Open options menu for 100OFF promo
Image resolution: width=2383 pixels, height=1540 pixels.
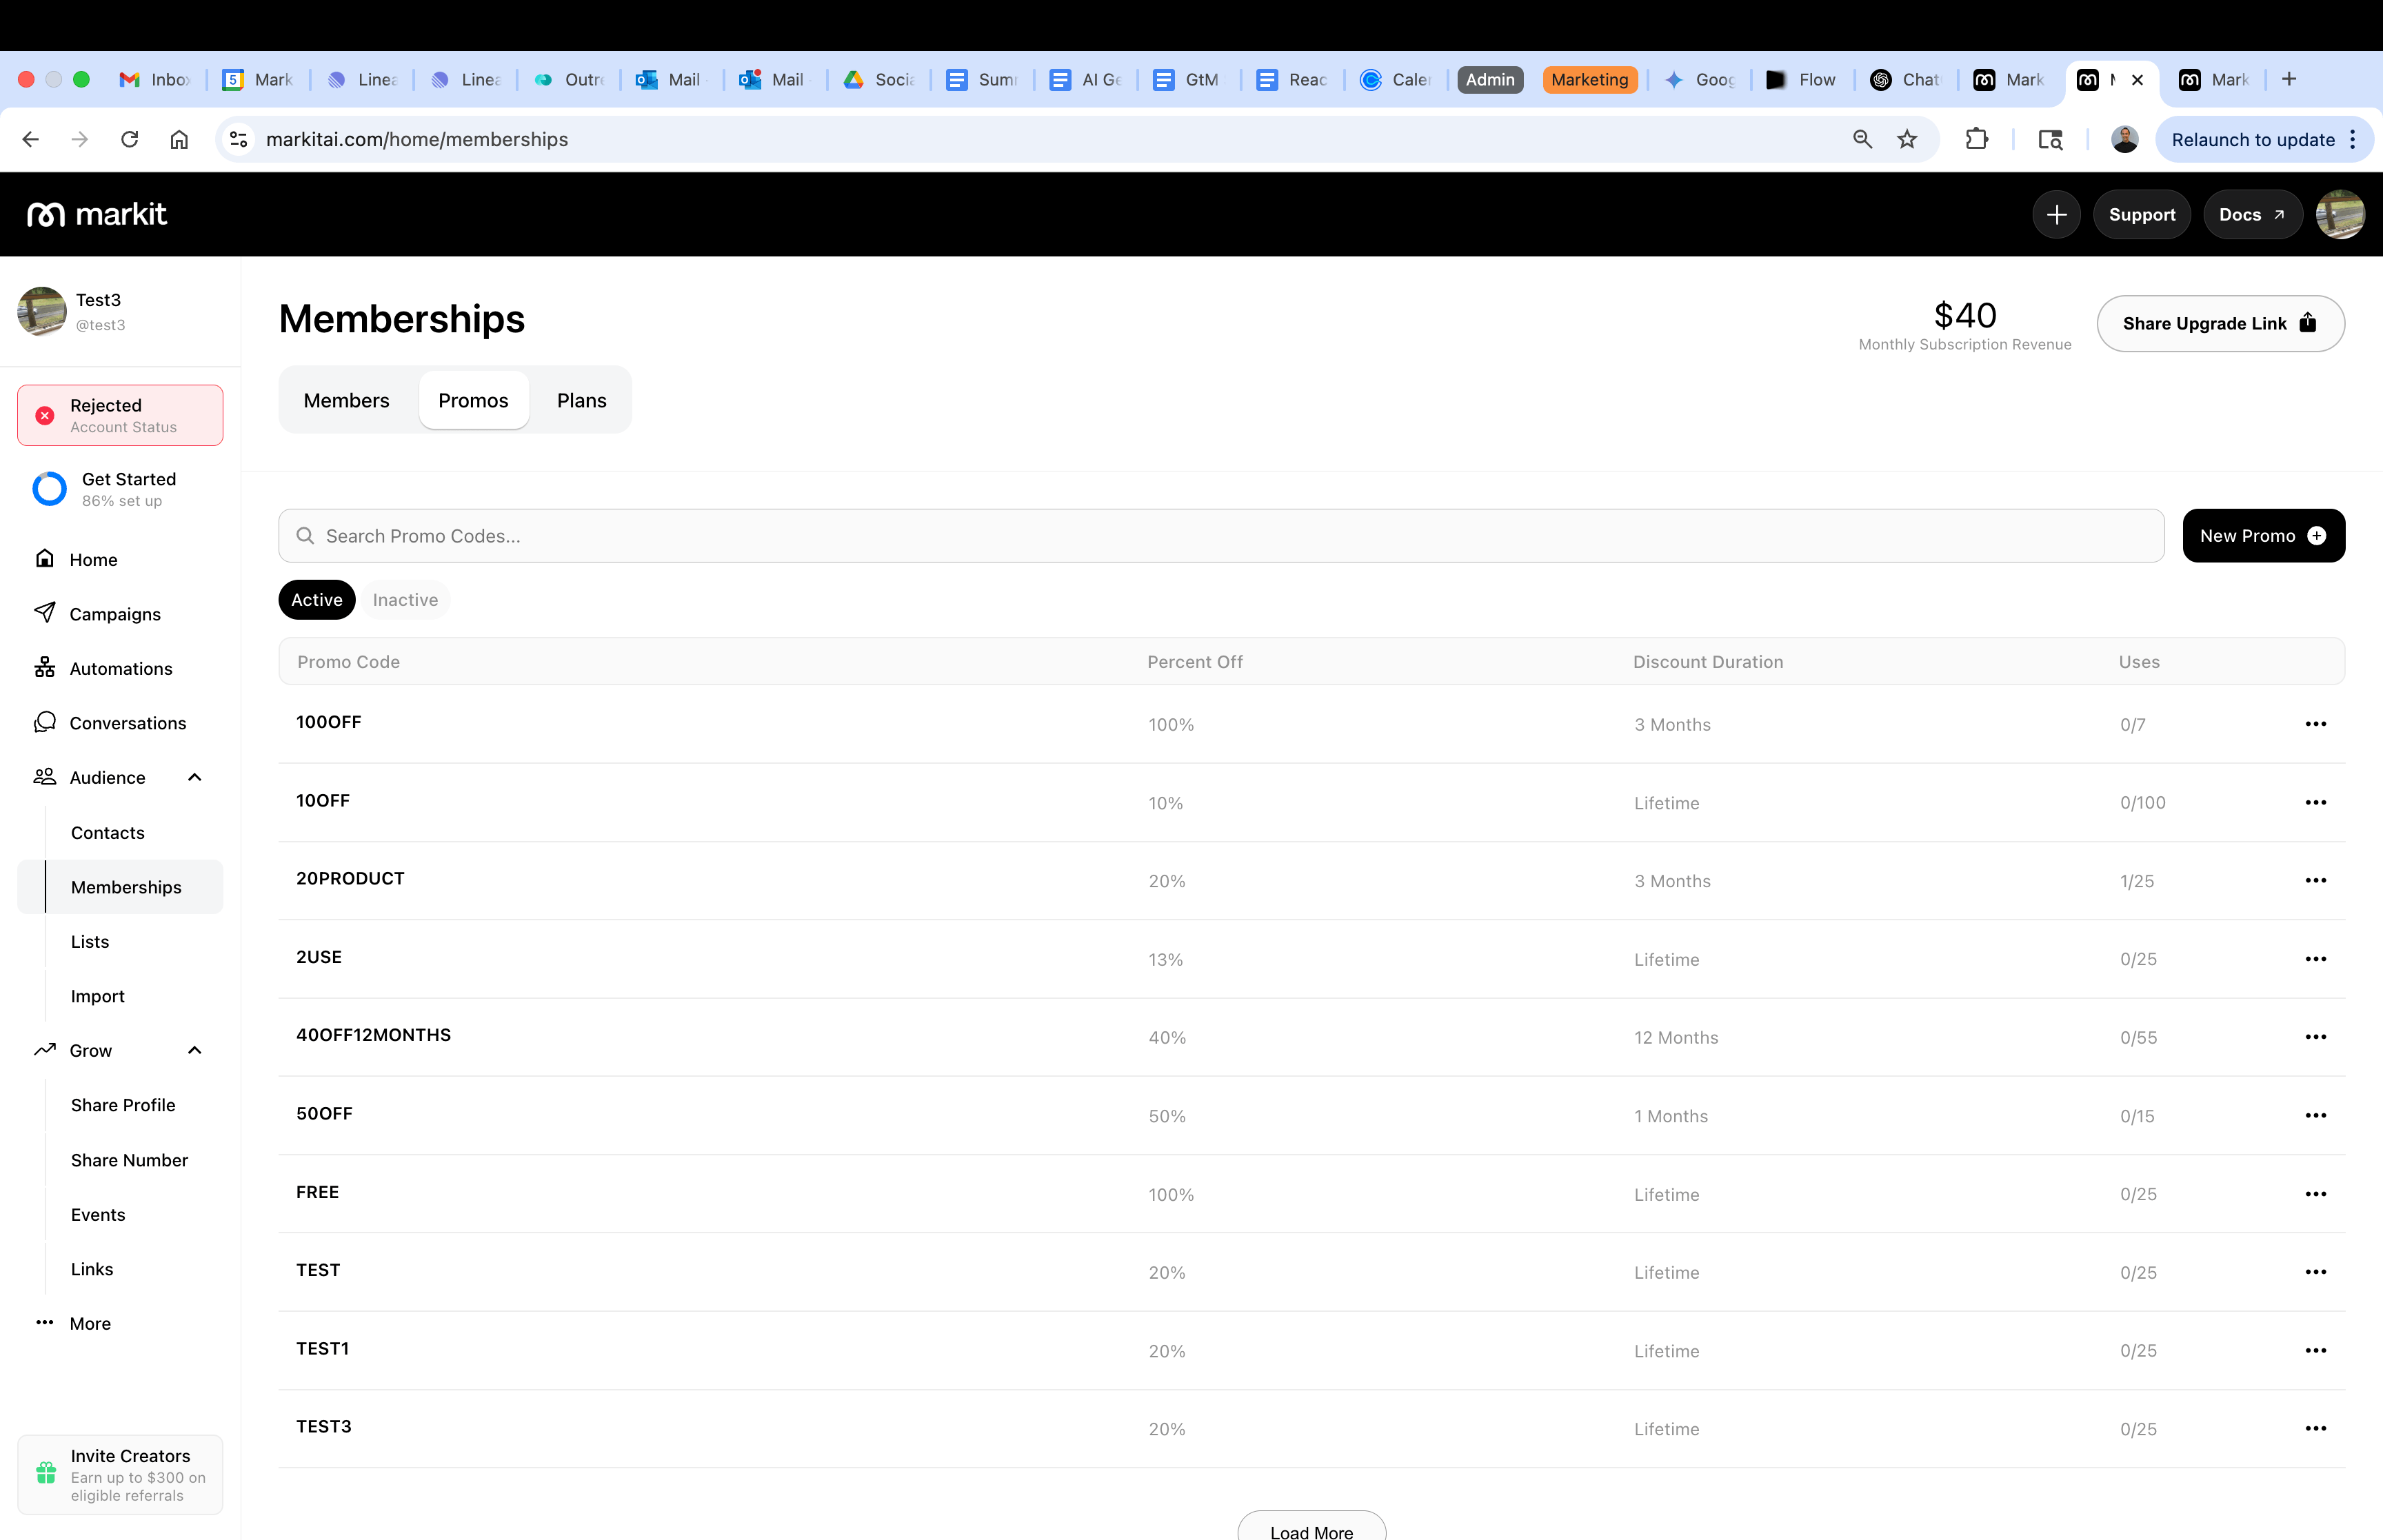2315,724
